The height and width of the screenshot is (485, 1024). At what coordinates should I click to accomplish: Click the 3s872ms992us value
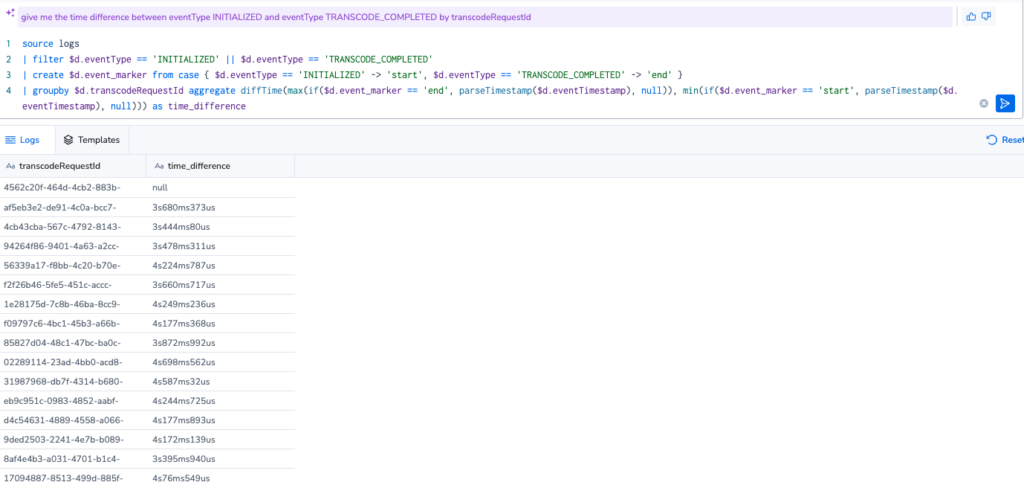(184, 343)
